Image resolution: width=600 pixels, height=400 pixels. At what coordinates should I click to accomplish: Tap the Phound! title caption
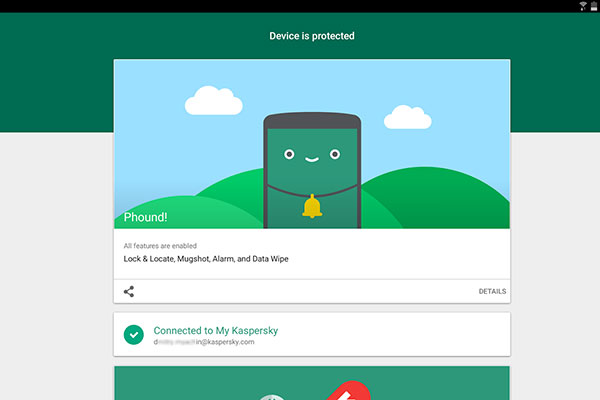[145, 217]
